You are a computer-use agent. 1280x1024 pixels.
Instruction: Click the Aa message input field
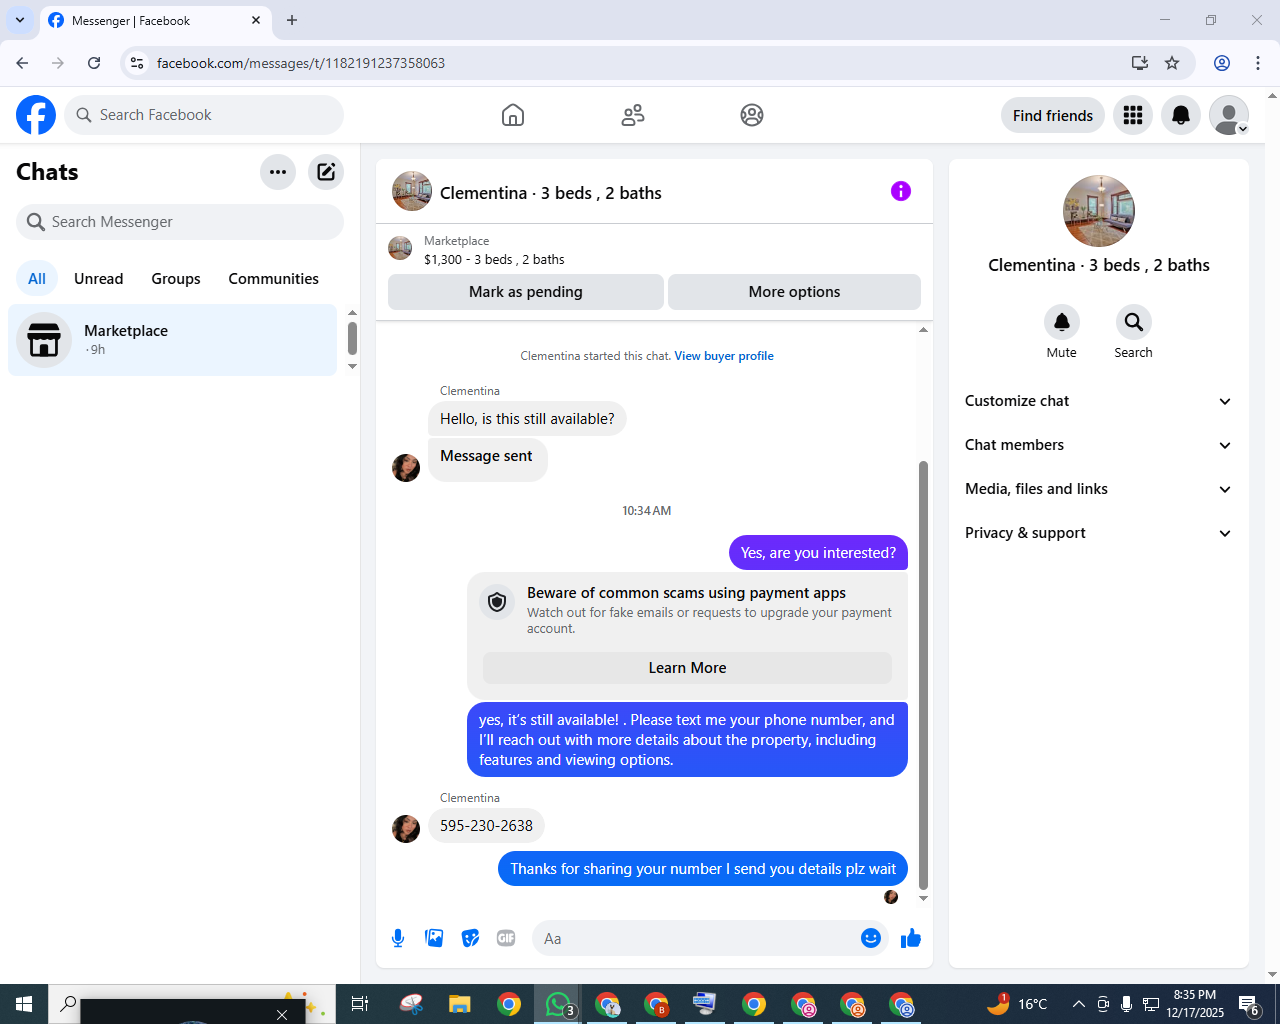695,938
